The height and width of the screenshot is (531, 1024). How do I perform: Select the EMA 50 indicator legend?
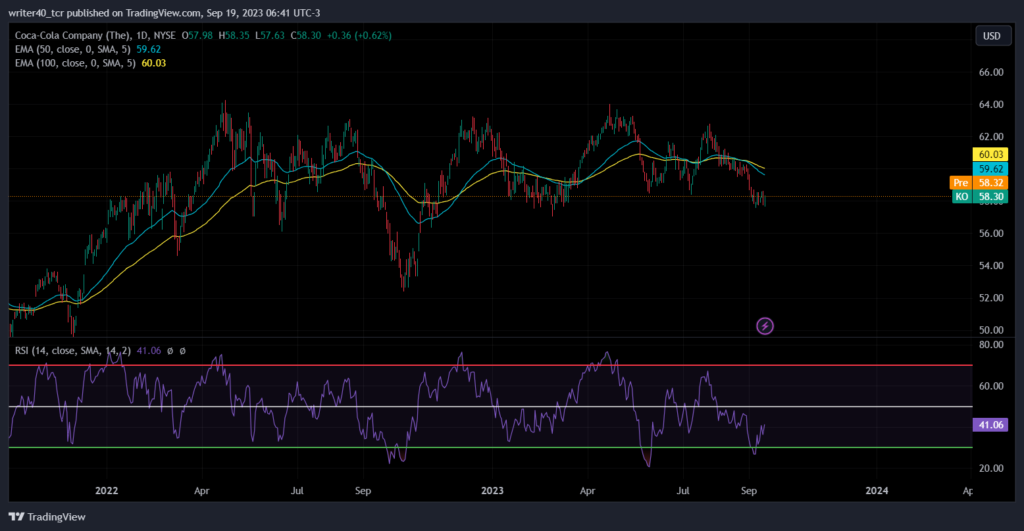[88, 49]
